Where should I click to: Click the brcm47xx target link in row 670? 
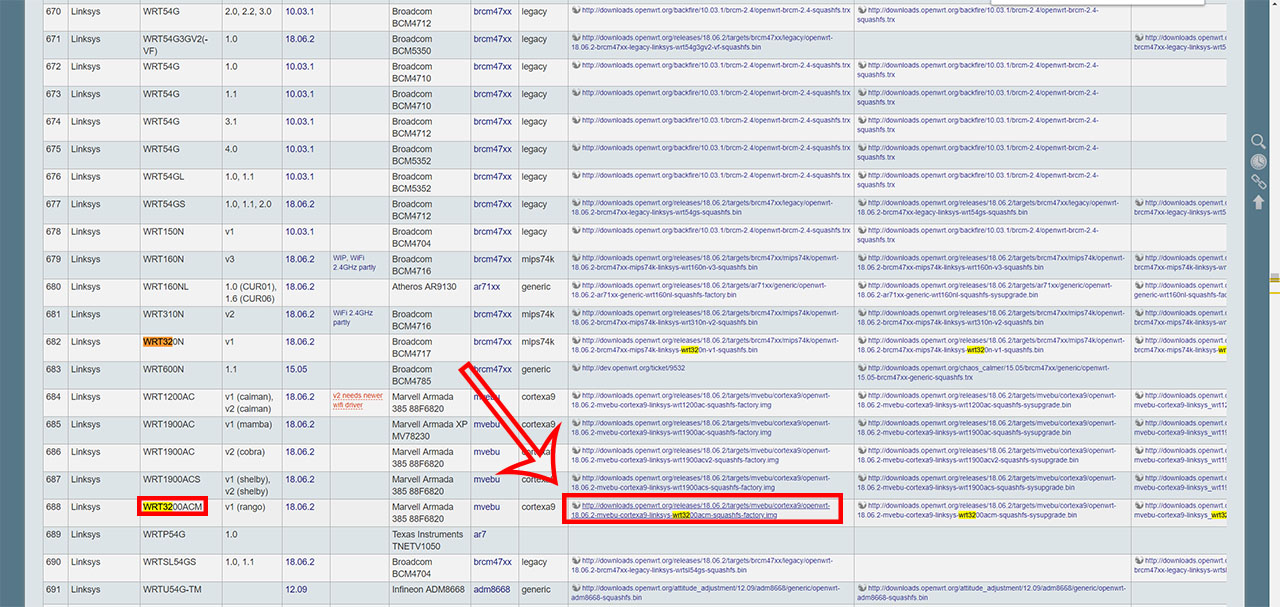(x=492, y=12)
